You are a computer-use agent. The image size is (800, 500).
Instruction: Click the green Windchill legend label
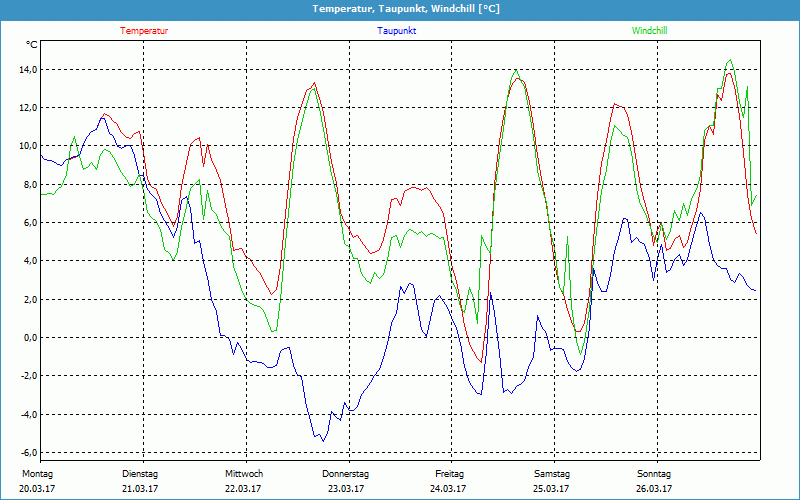click(649, 31)
